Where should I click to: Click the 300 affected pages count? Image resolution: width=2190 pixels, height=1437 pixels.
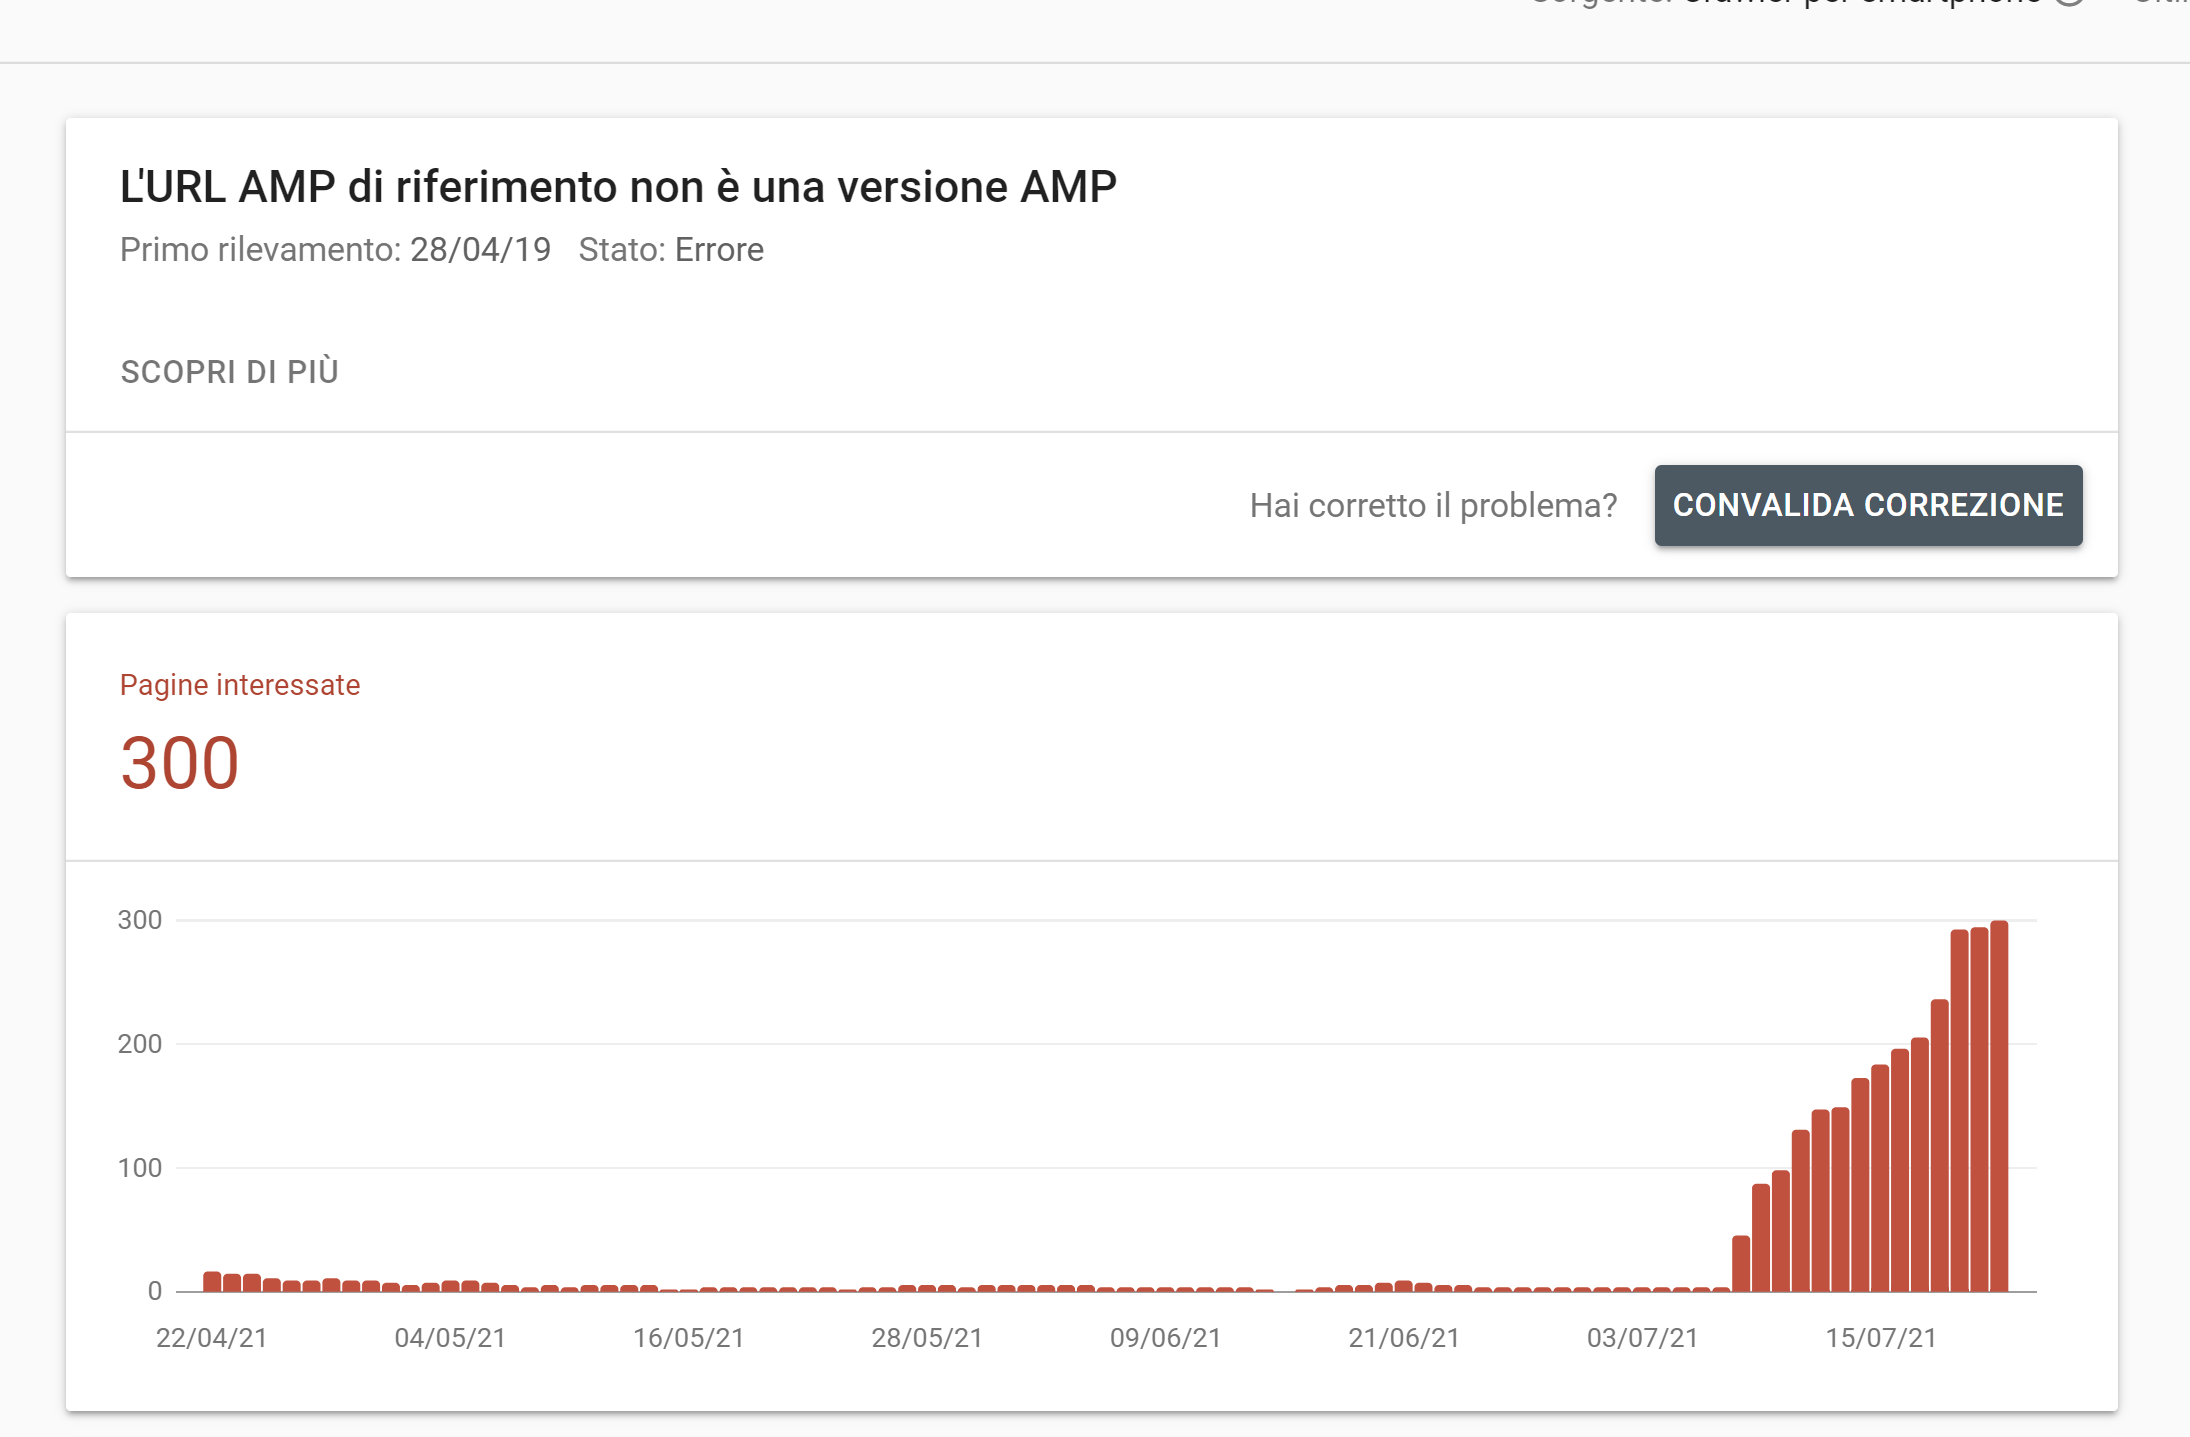click(x=180, y=763)
